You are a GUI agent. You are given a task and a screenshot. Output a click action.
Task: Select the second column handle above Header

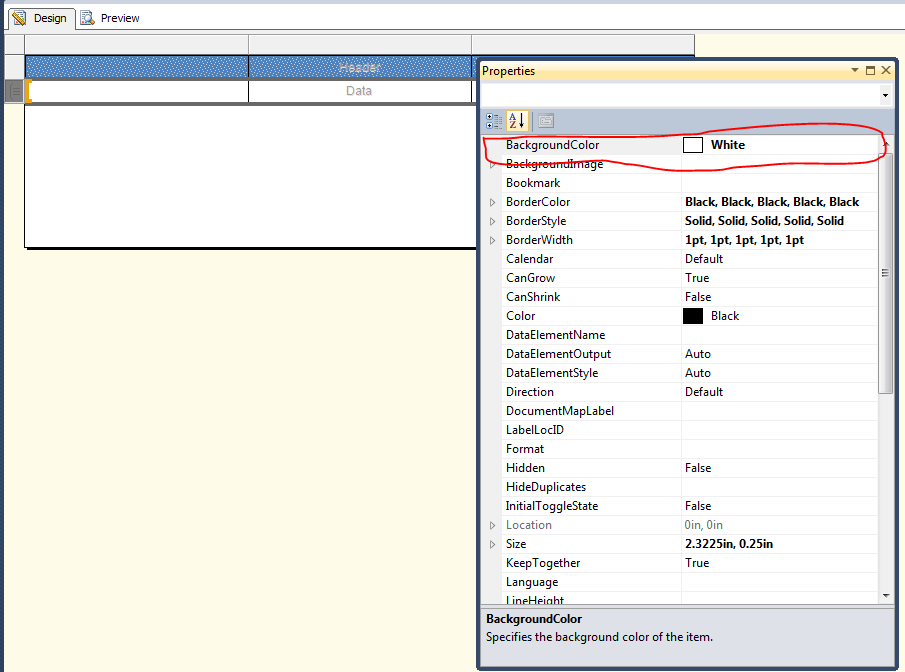(360, 44)
